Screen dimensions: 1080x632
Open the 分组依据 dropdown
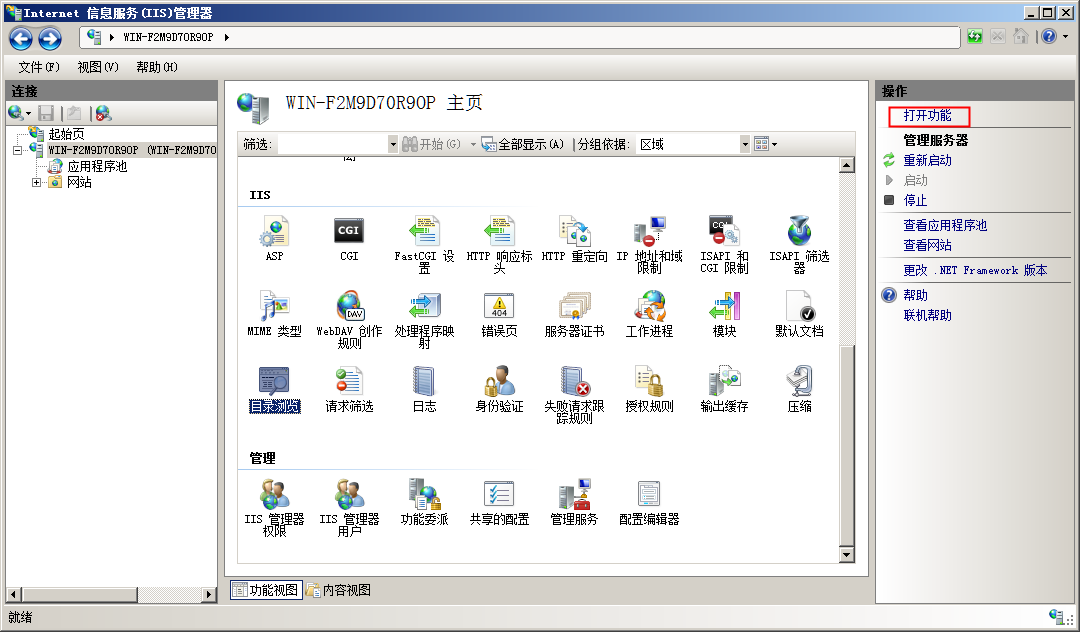(744, 145)
